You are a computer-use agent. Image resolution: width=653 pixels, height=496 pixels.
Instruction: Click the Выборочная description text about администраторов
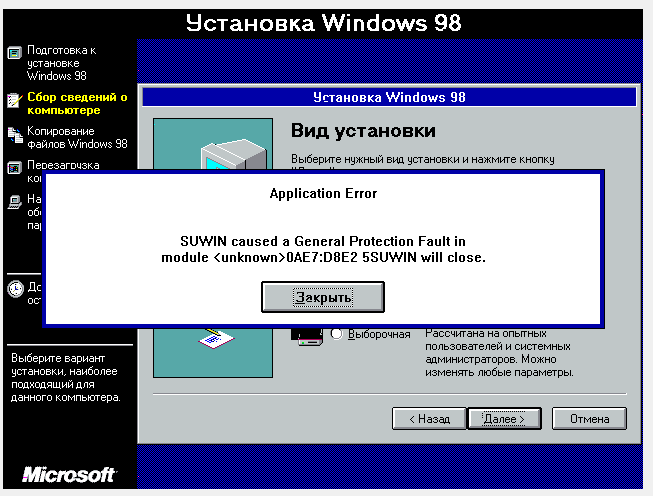pos(499,353)
